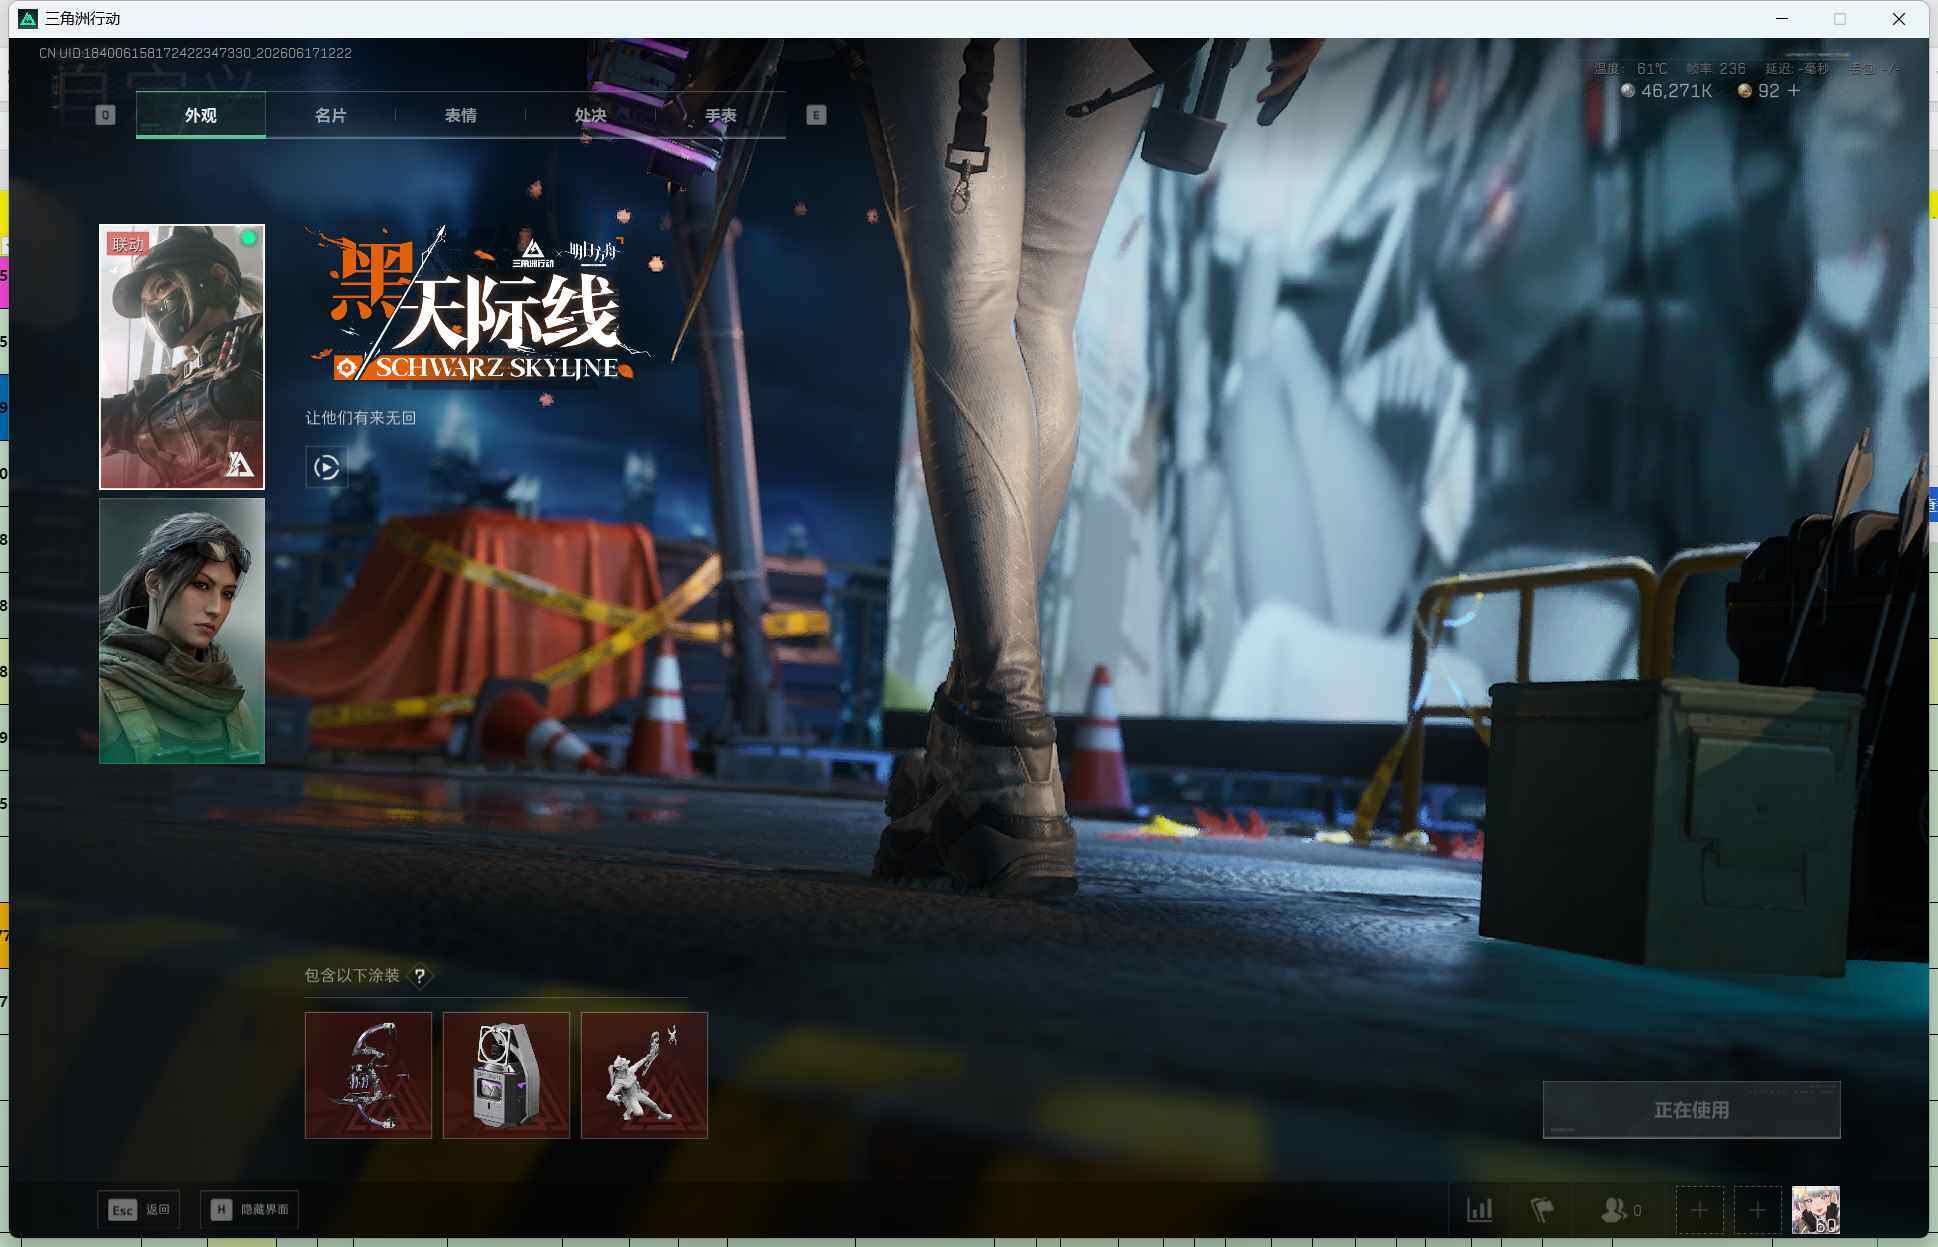The image size is (1938, 1247).
Task: Click the E next-tab key icon
Action: coord(816,115)
